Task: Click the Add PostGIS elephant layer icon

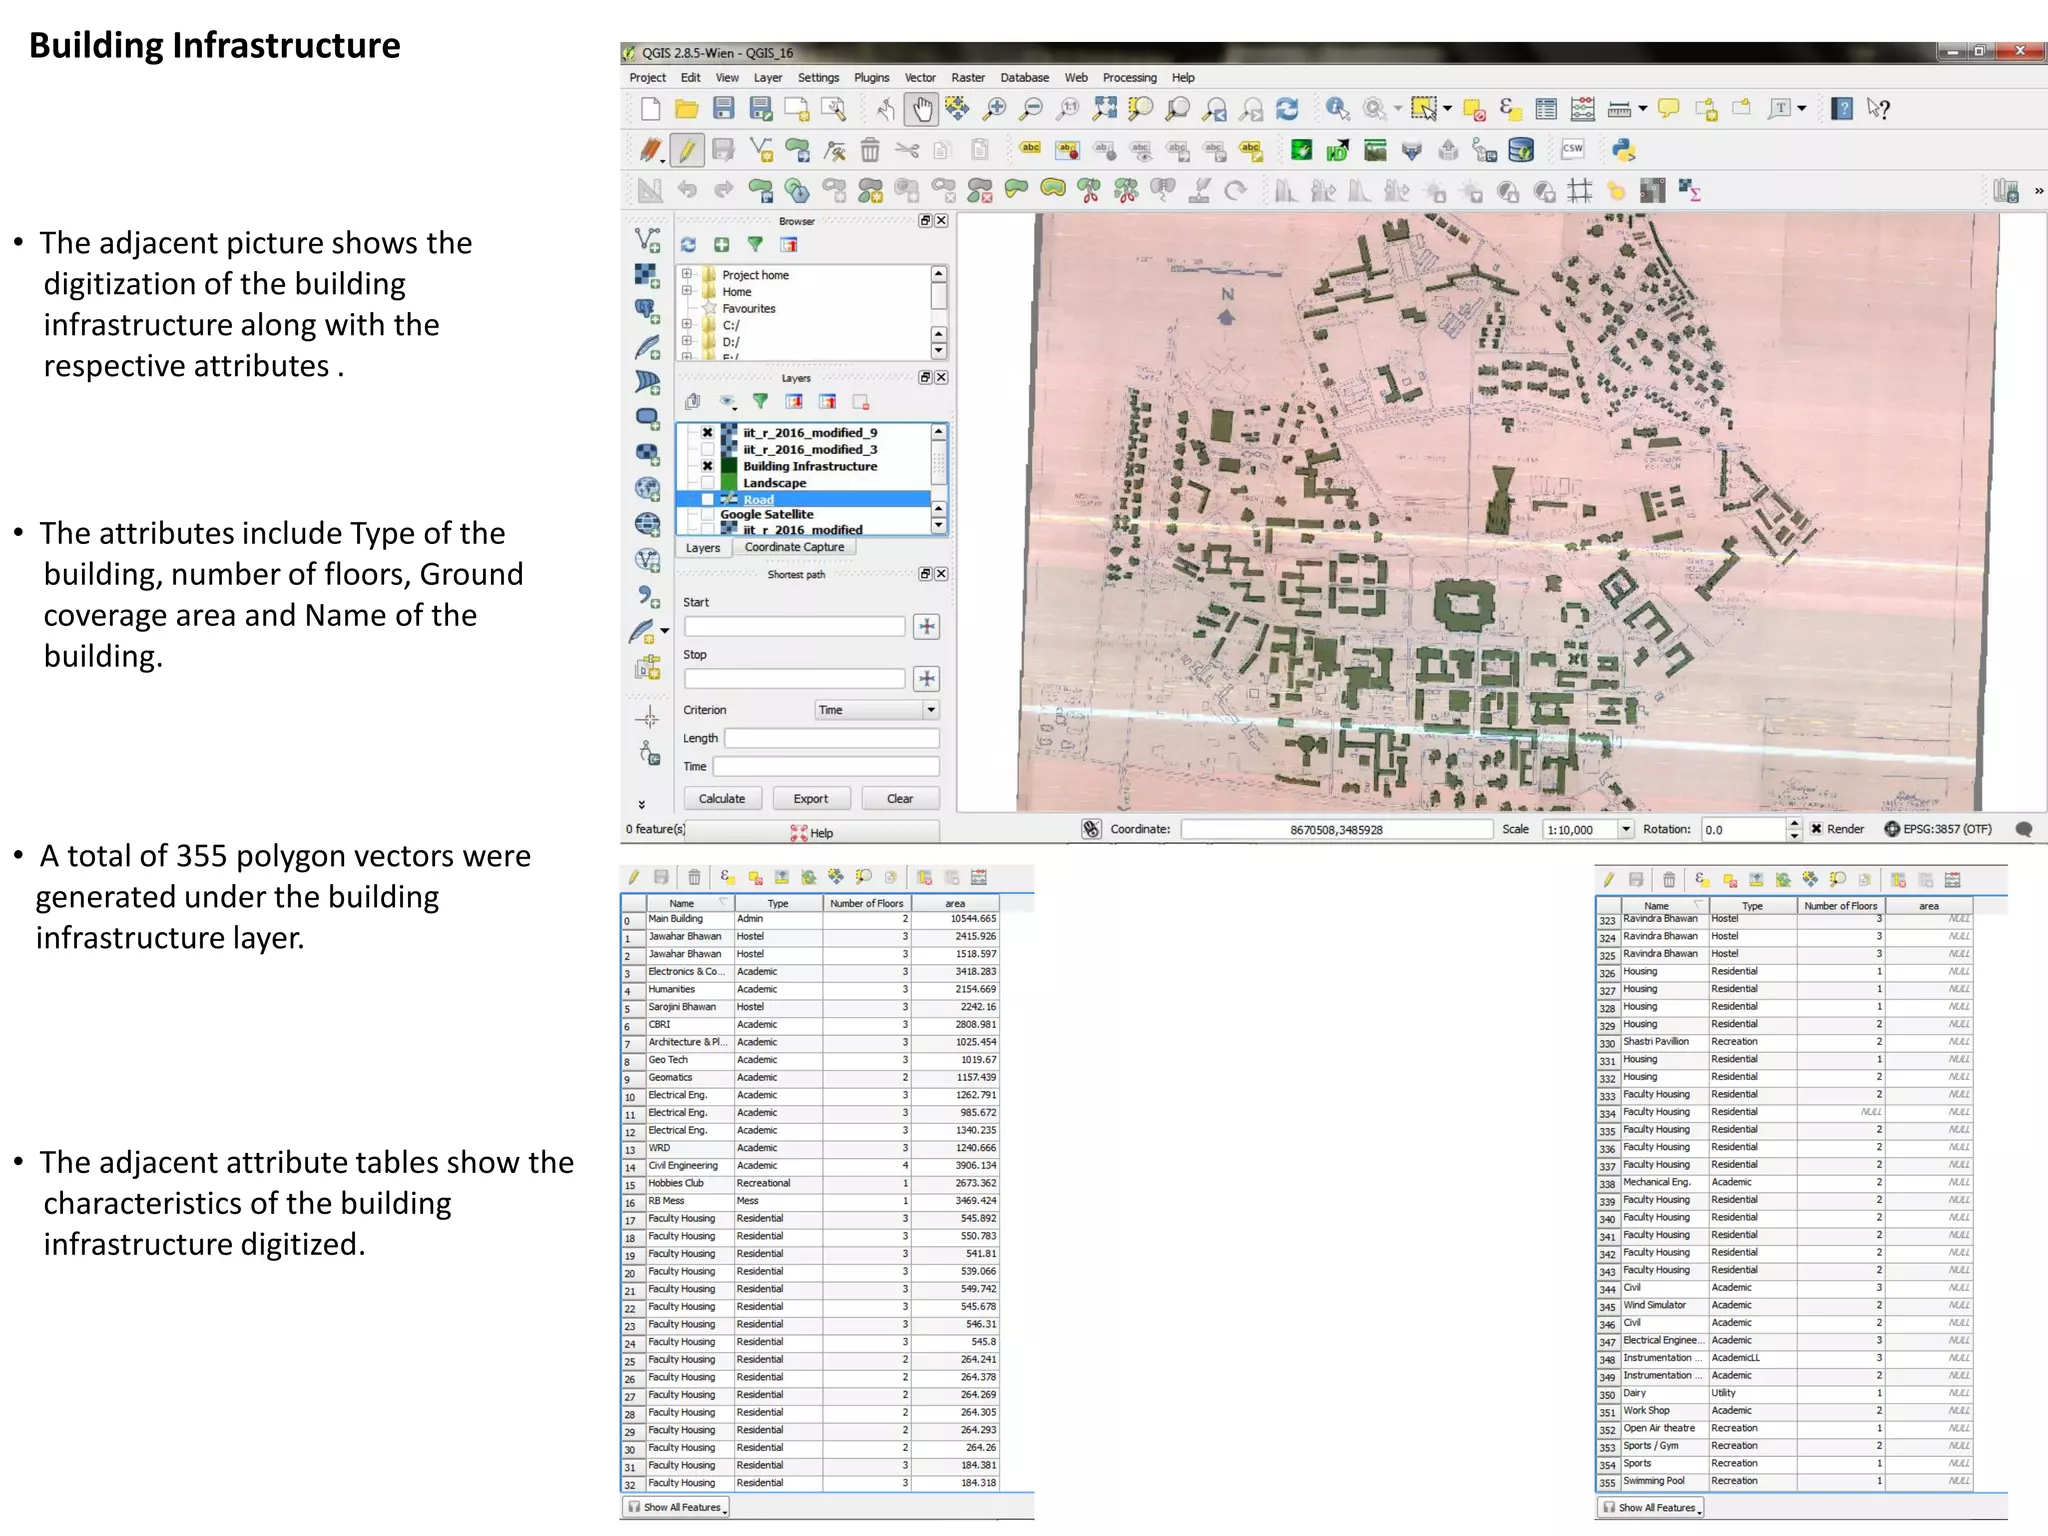Action: (x=647, y=311)
